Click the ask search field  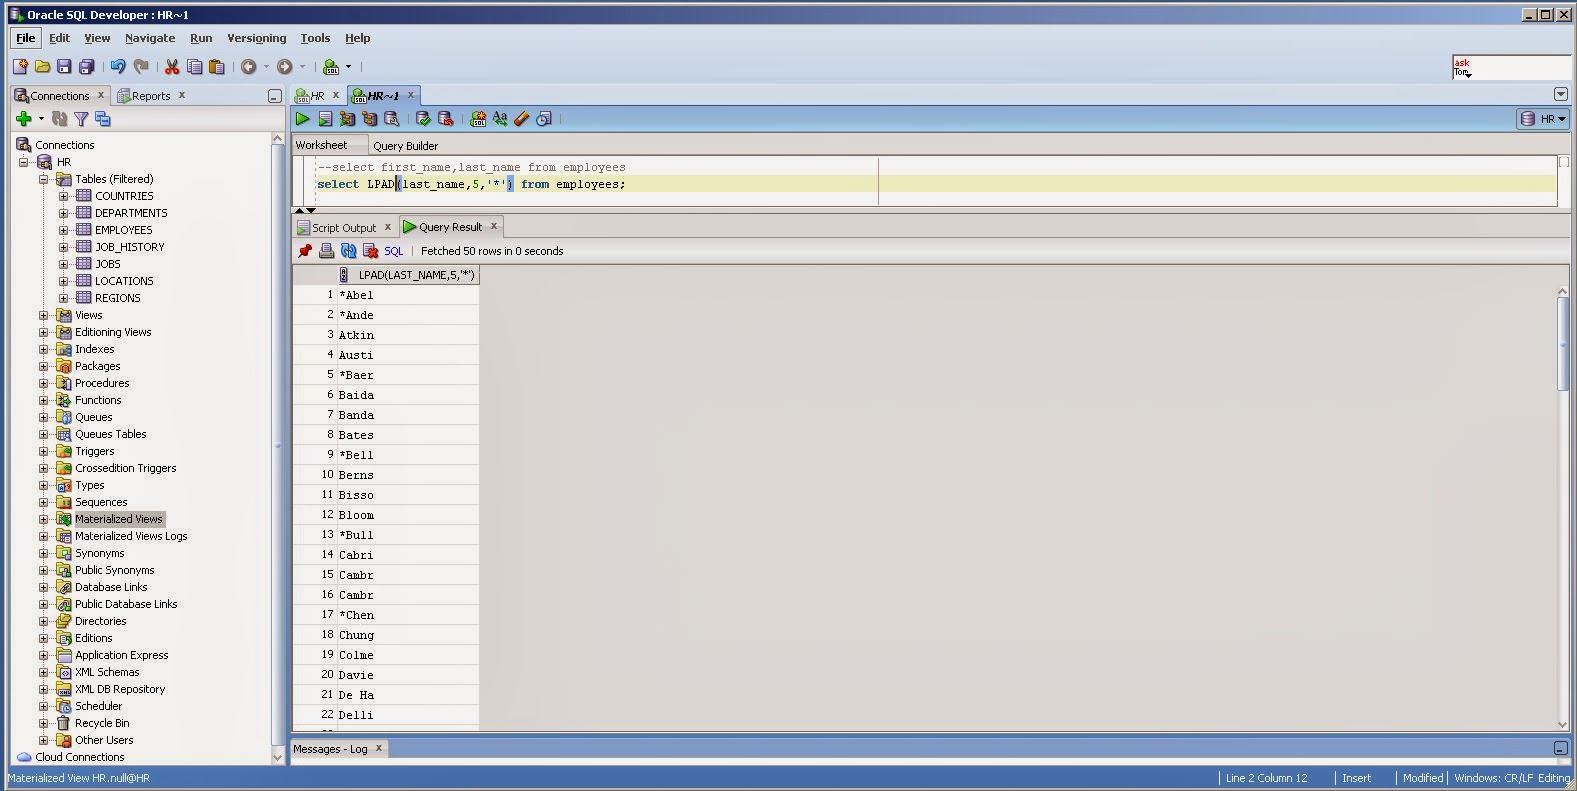(1511, 67)
